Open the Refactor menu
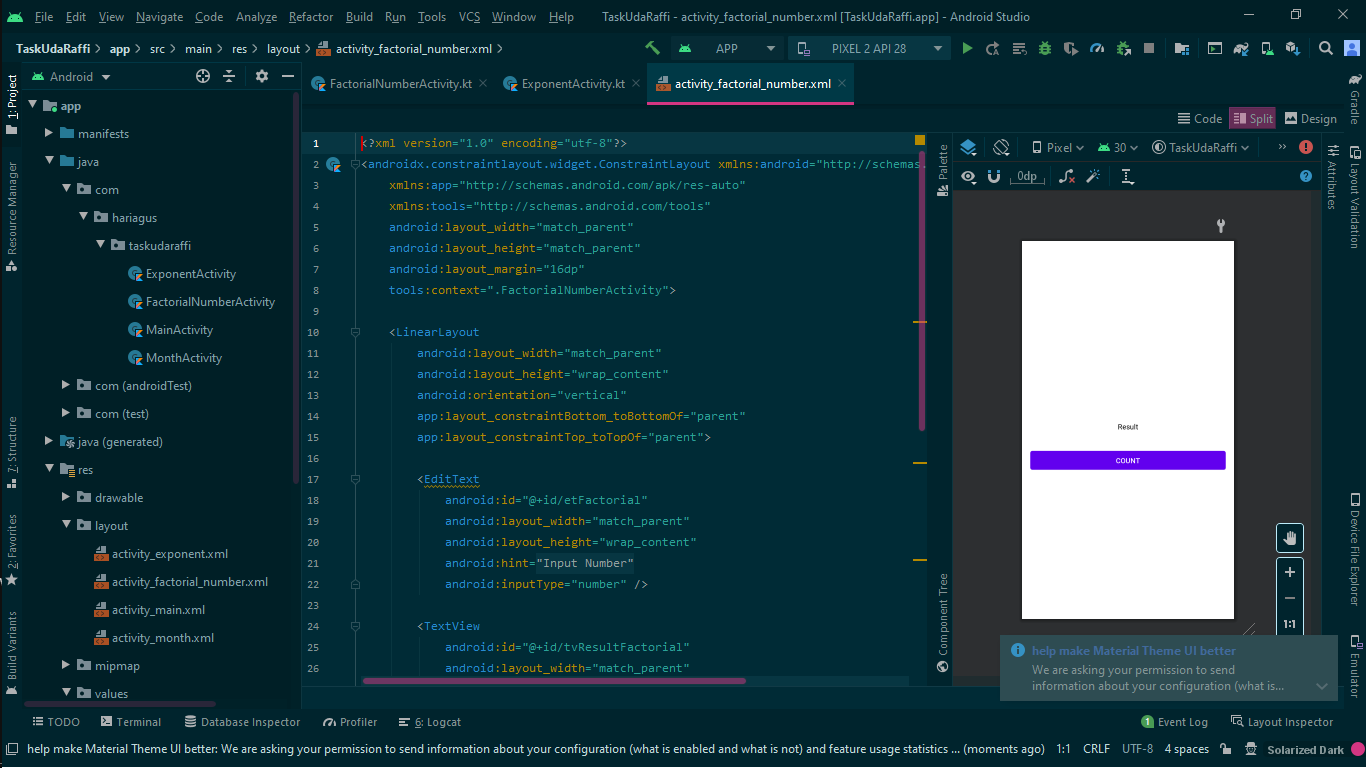Image resolution: width=1366 pixels, height=768 pixels. pos(310,16)
